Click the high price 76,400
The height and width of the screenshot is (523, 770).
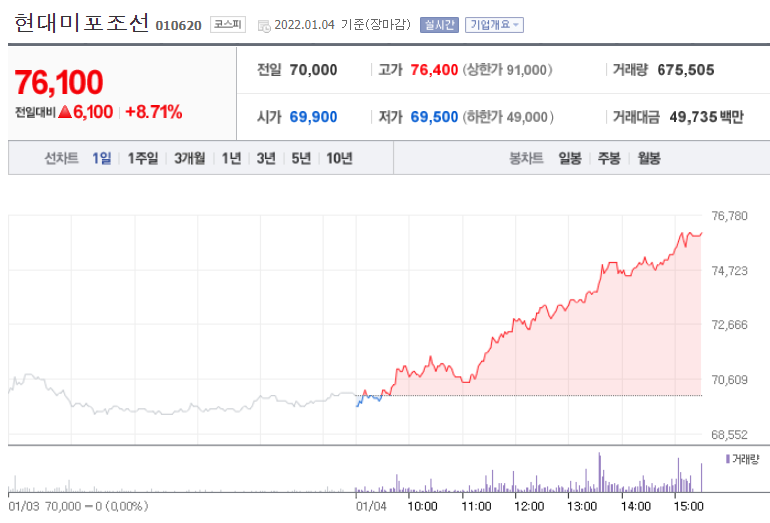(x=434, y=70)
